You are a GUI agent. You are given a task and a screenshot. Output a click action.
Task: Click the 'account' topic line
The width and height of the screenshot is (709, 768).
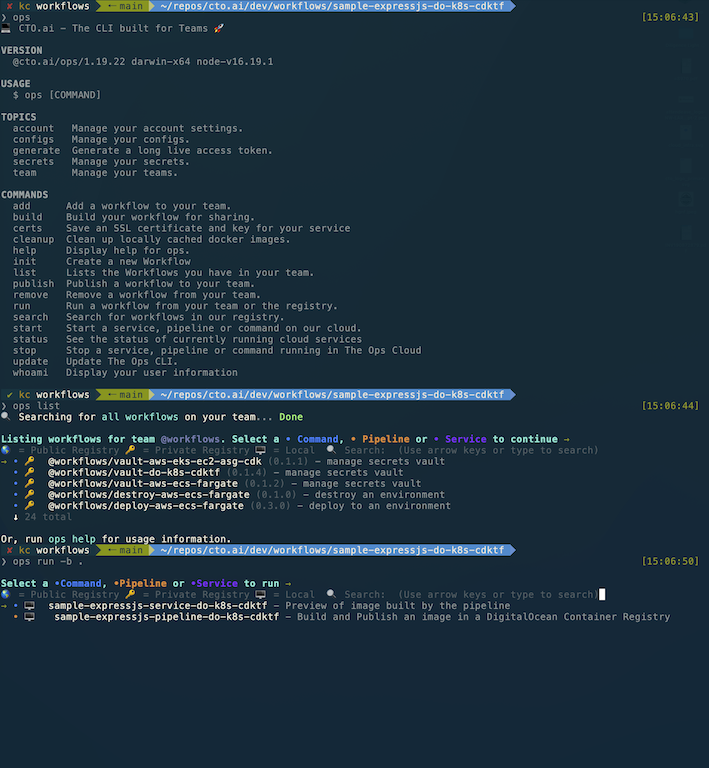click(128, 128)
